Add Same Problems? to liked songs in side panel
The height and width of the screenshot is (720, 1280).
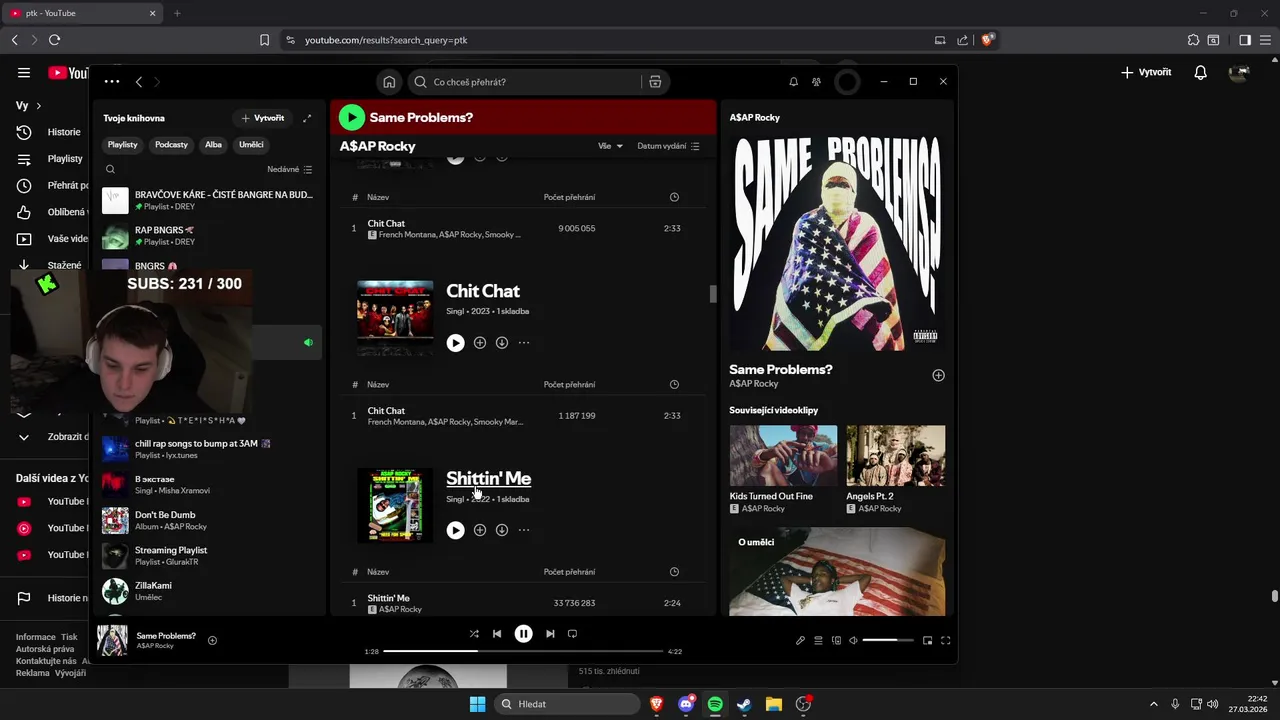point(938,375)
